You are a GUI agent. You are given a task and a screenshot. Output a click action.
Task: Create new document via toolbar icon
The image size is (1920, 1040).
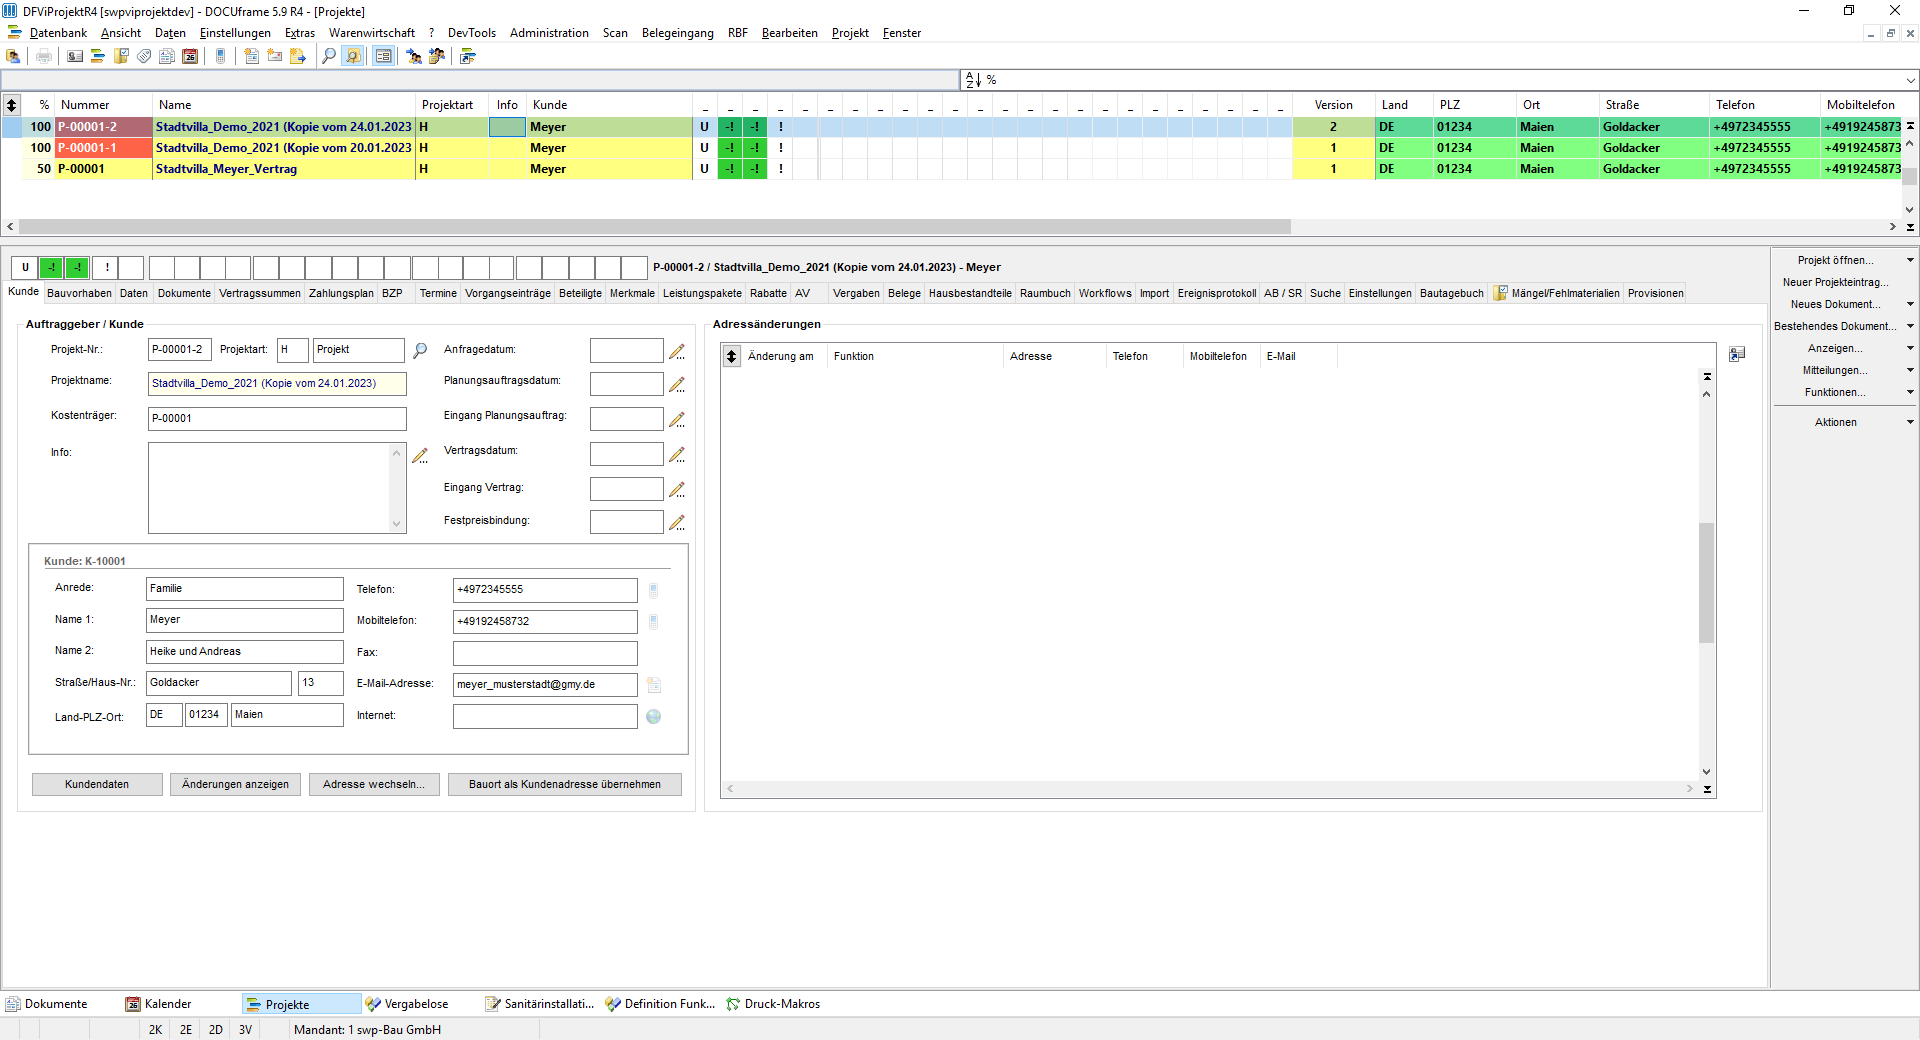tap(252, 56)
